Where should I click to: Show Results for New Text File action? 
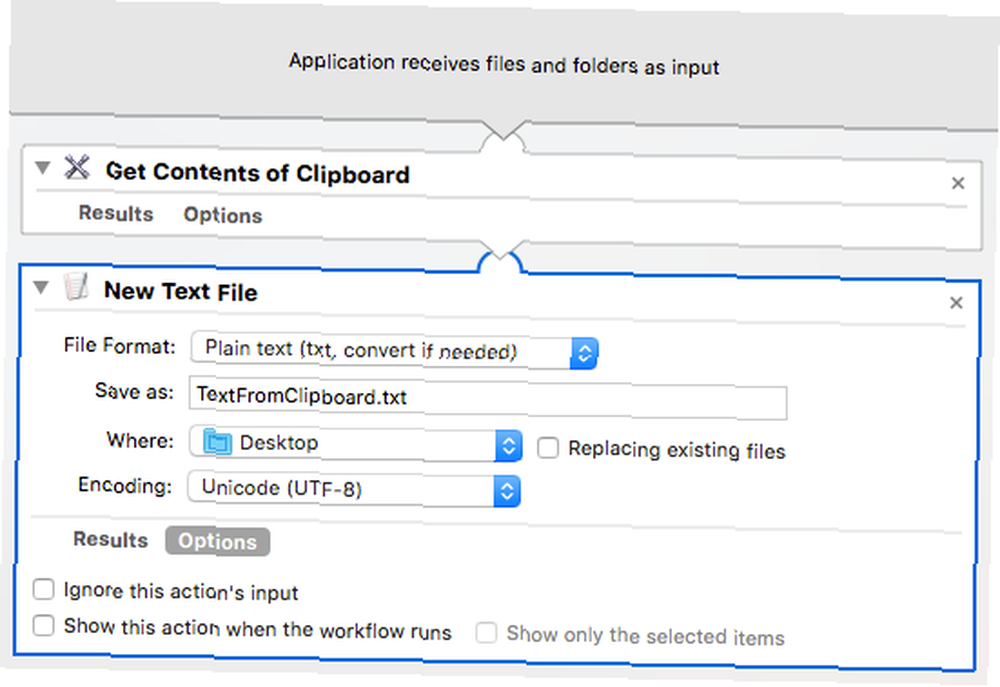click(x=110, y=539)
